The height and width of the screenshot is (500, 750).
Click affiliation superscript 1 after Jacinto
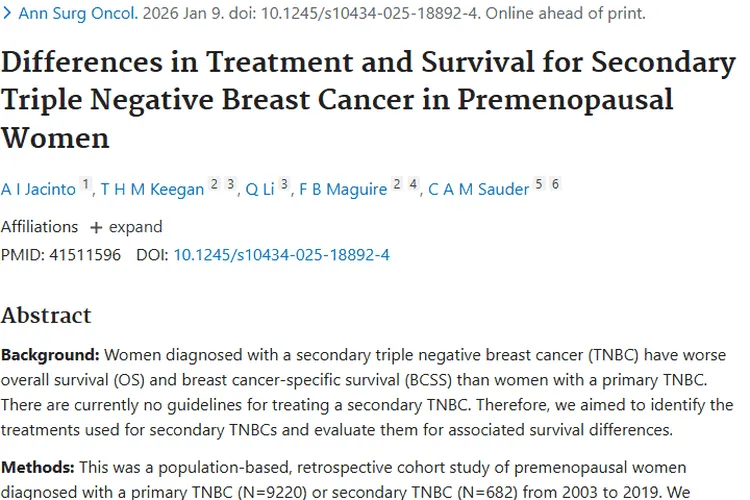click(x=86, y=184)
